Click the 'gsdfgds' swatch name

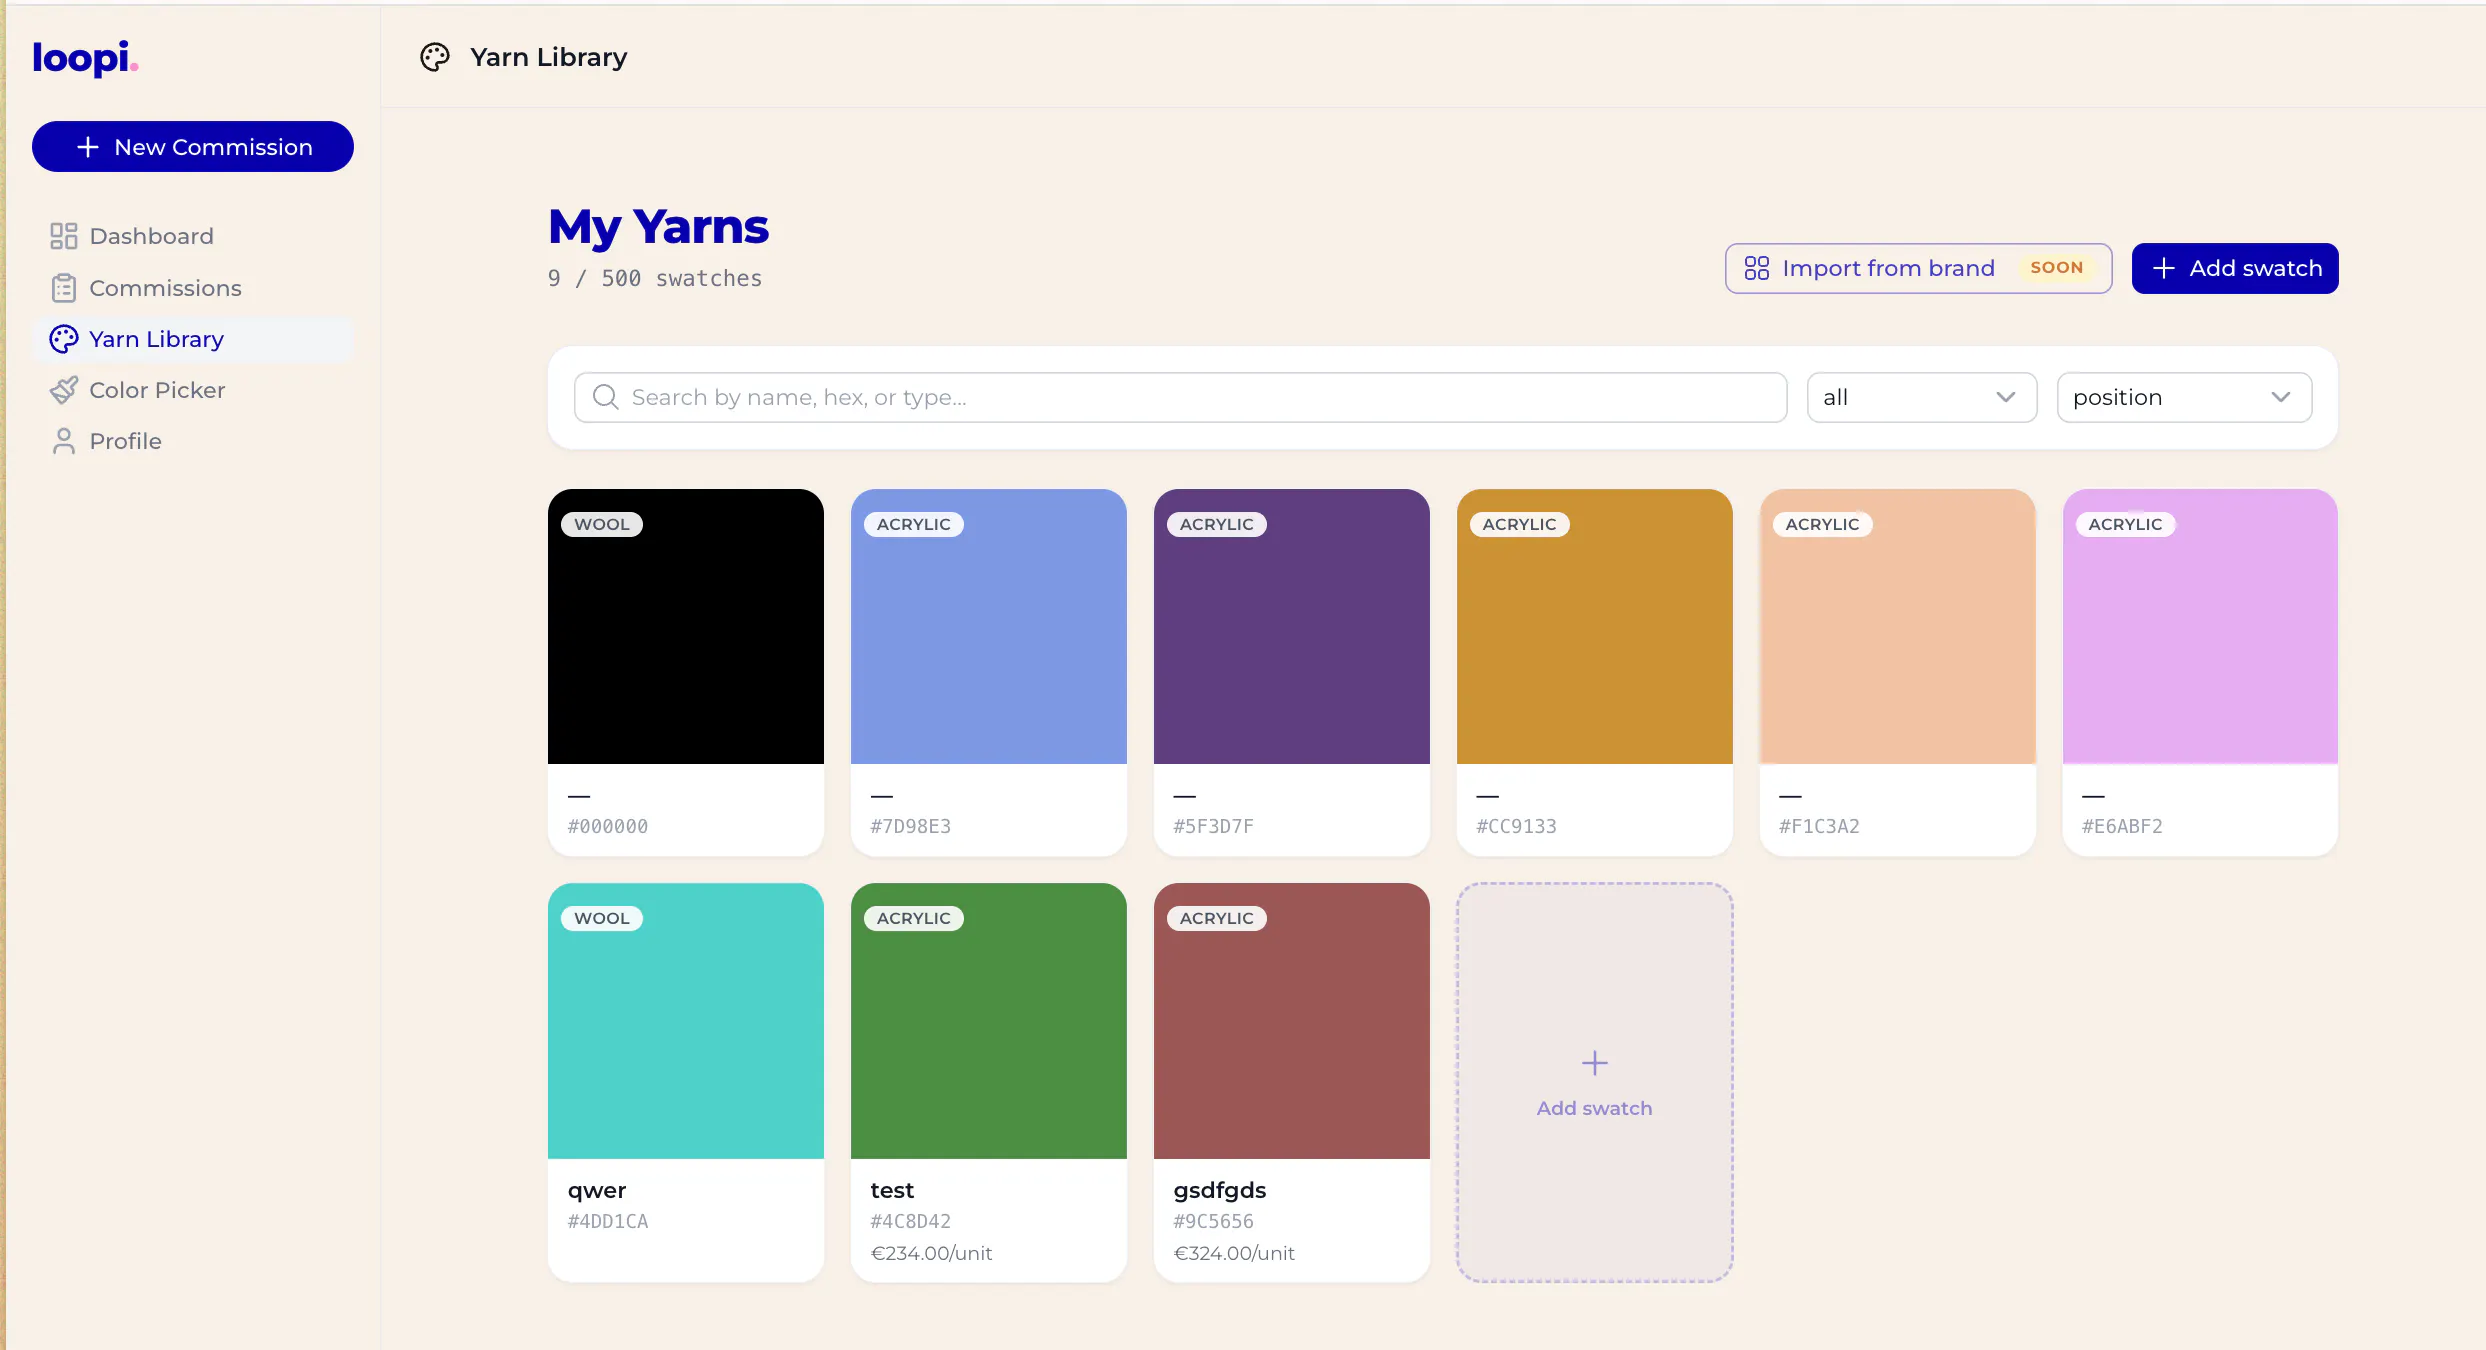click(1220, 1190)
